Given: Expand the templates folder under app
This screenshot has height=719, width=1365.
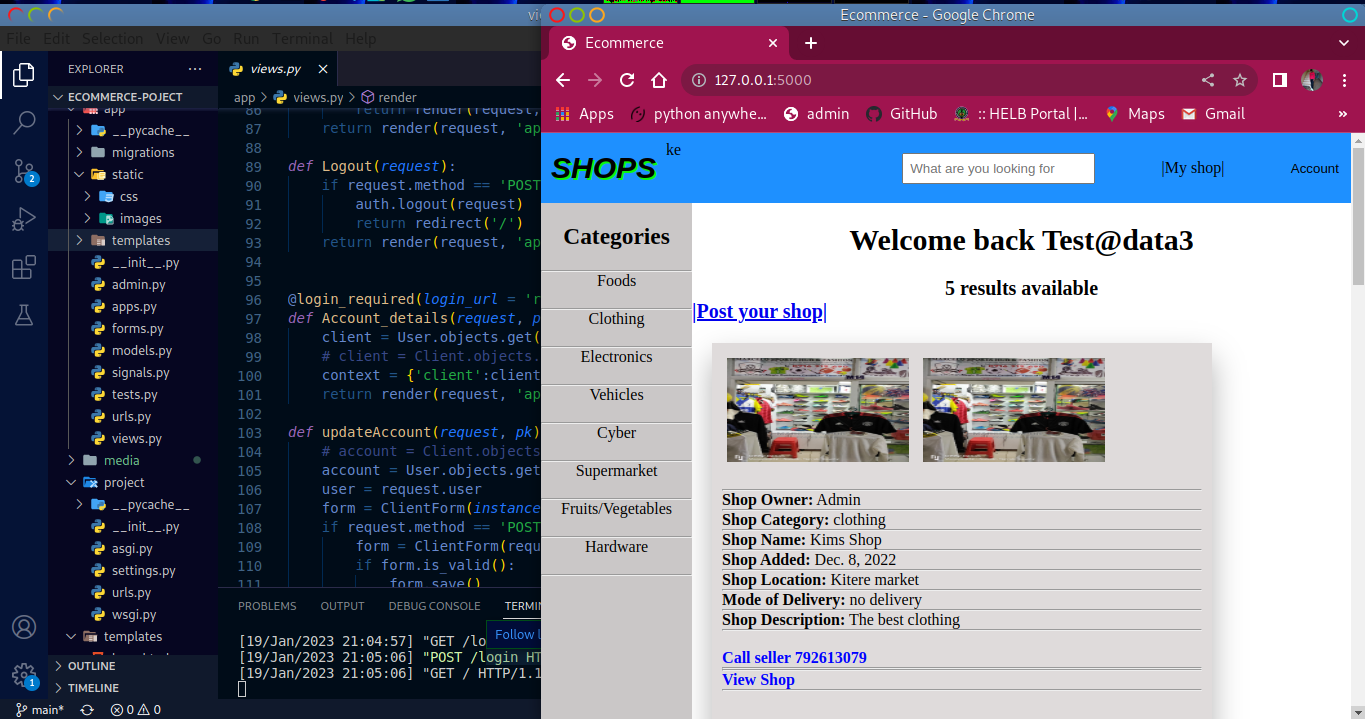Looking at the screenshot, I should (140, 240).
